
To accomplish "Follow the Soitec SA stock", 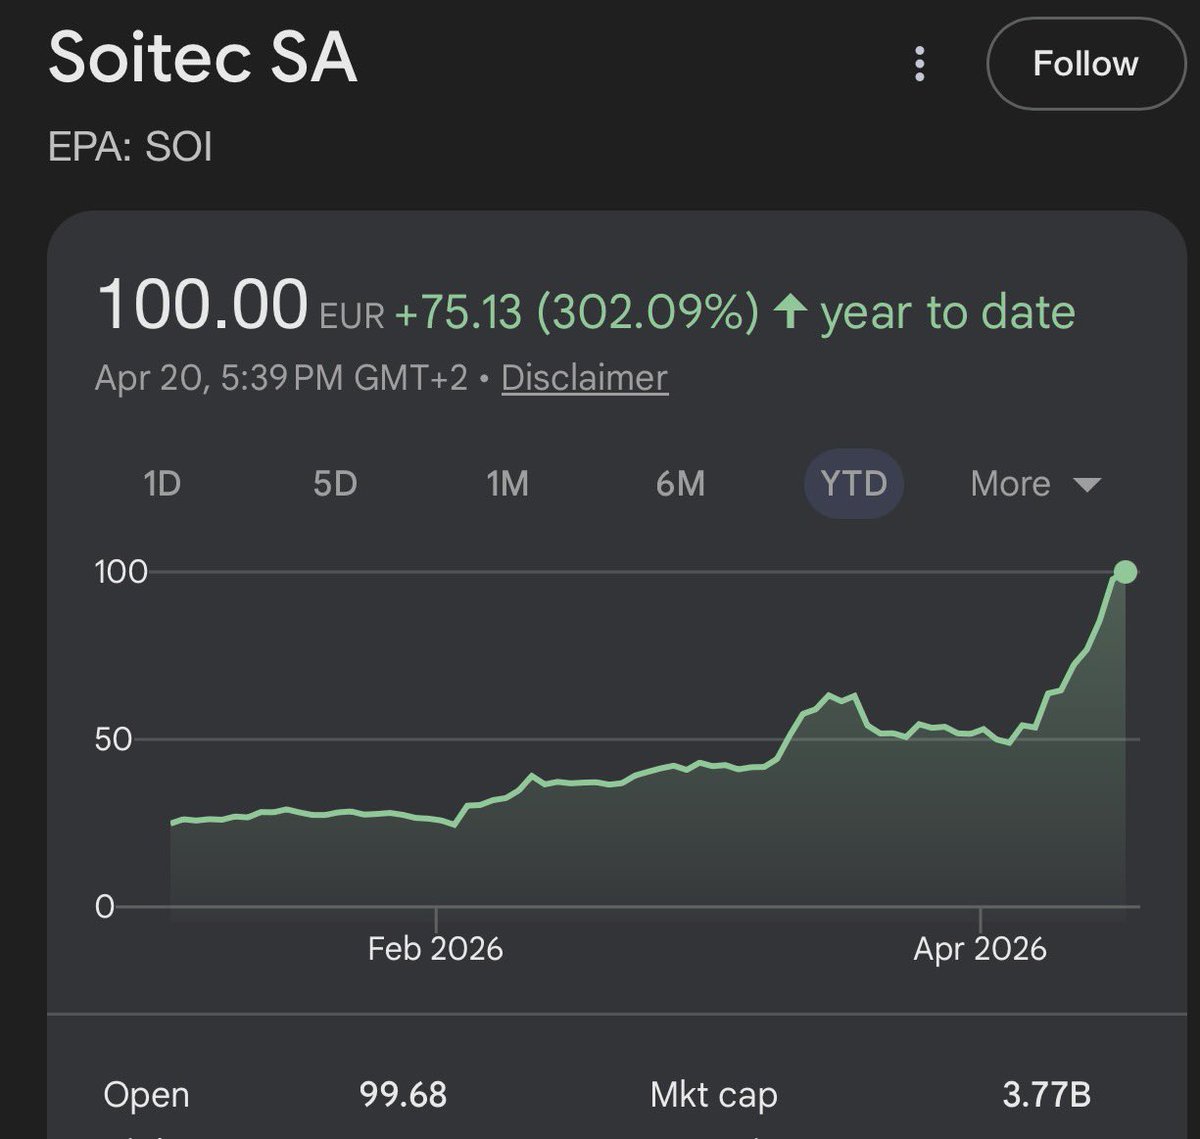I will pos(1085,64).
